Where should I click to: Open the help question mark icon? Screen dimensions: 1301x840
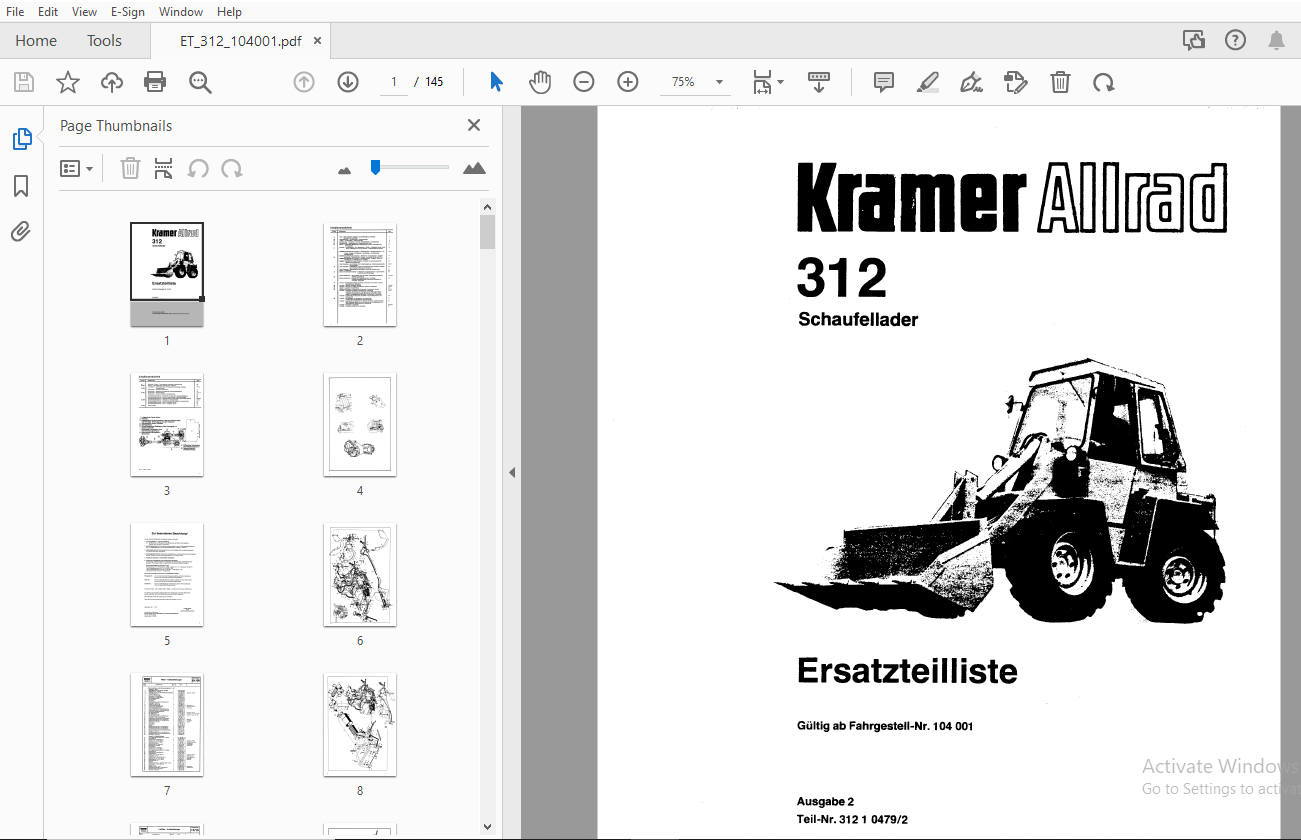point(1235,40)
